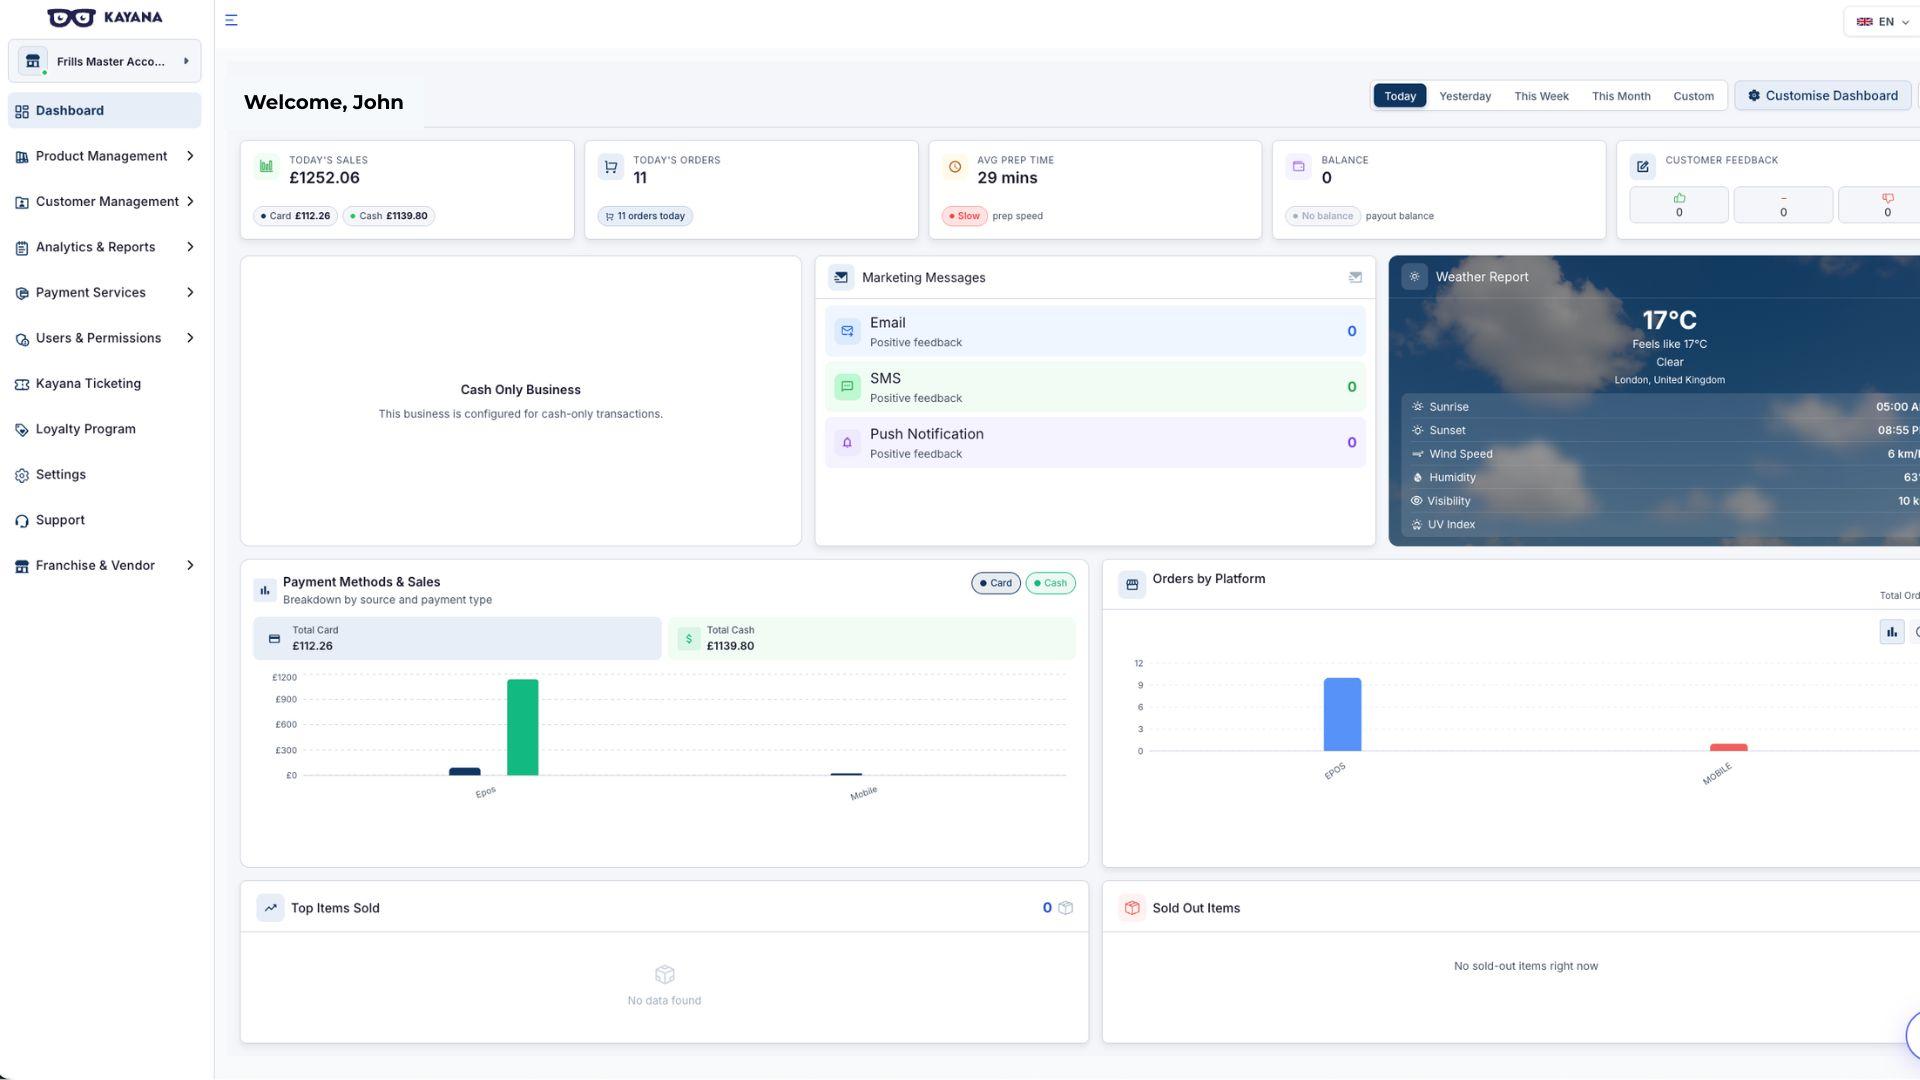Click the Kayana glasses logo

pyautogui.click(x=71, y=18)
